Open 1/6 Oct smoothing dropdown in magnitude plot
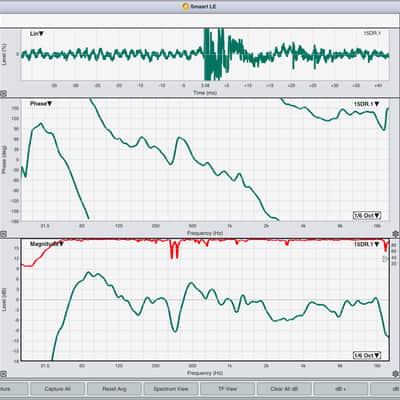This screenshot has width=400, height=400. coord(367,356)
